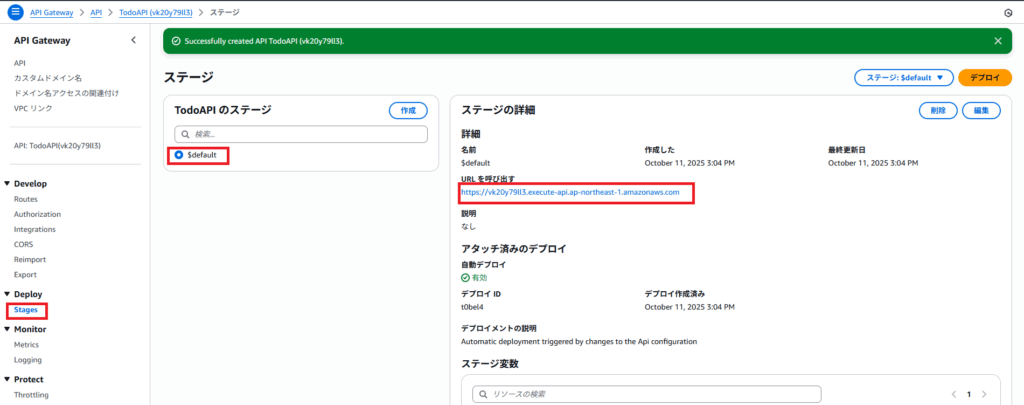This screenshot has width=1024, height=405.
Task: Collapse the Develop section in sidebar
Action: pyautogui.click(x=8, y=184)
